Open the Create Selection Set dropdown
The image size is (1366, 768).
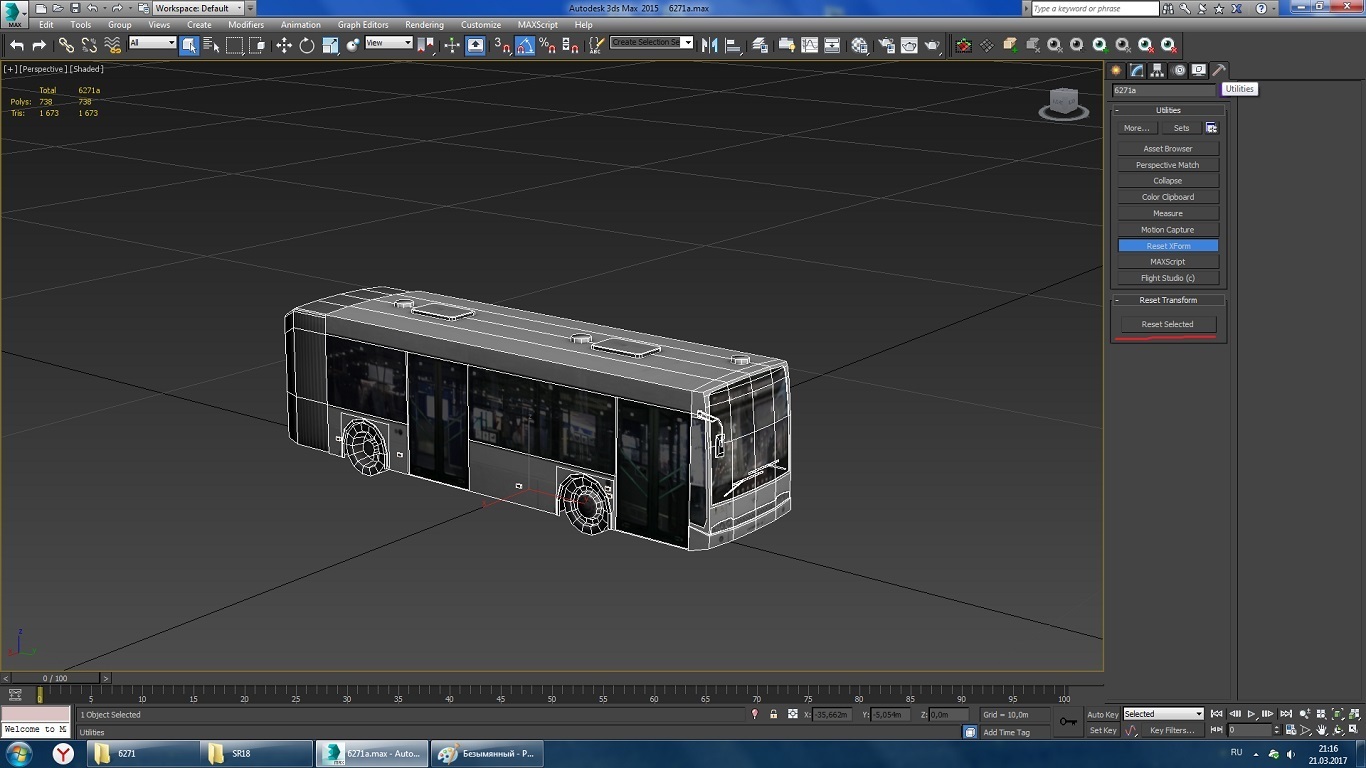point(651,43)
